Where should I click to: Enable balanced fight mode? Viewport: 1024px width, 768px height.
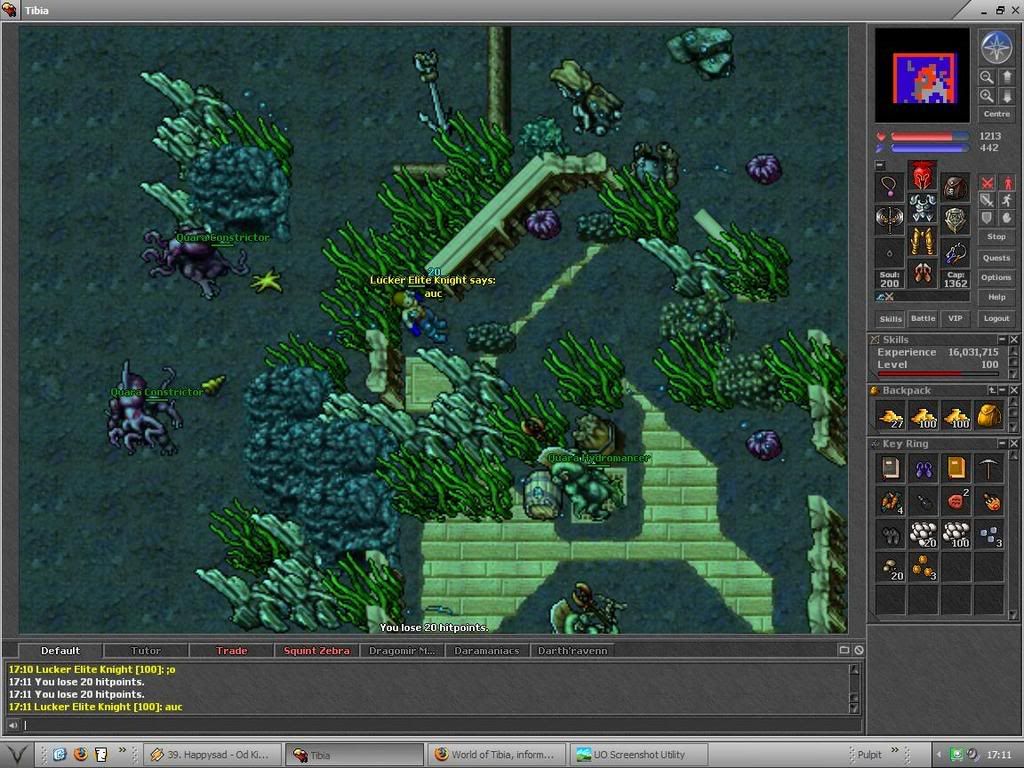pyautogui.click(x=987, y=200)
